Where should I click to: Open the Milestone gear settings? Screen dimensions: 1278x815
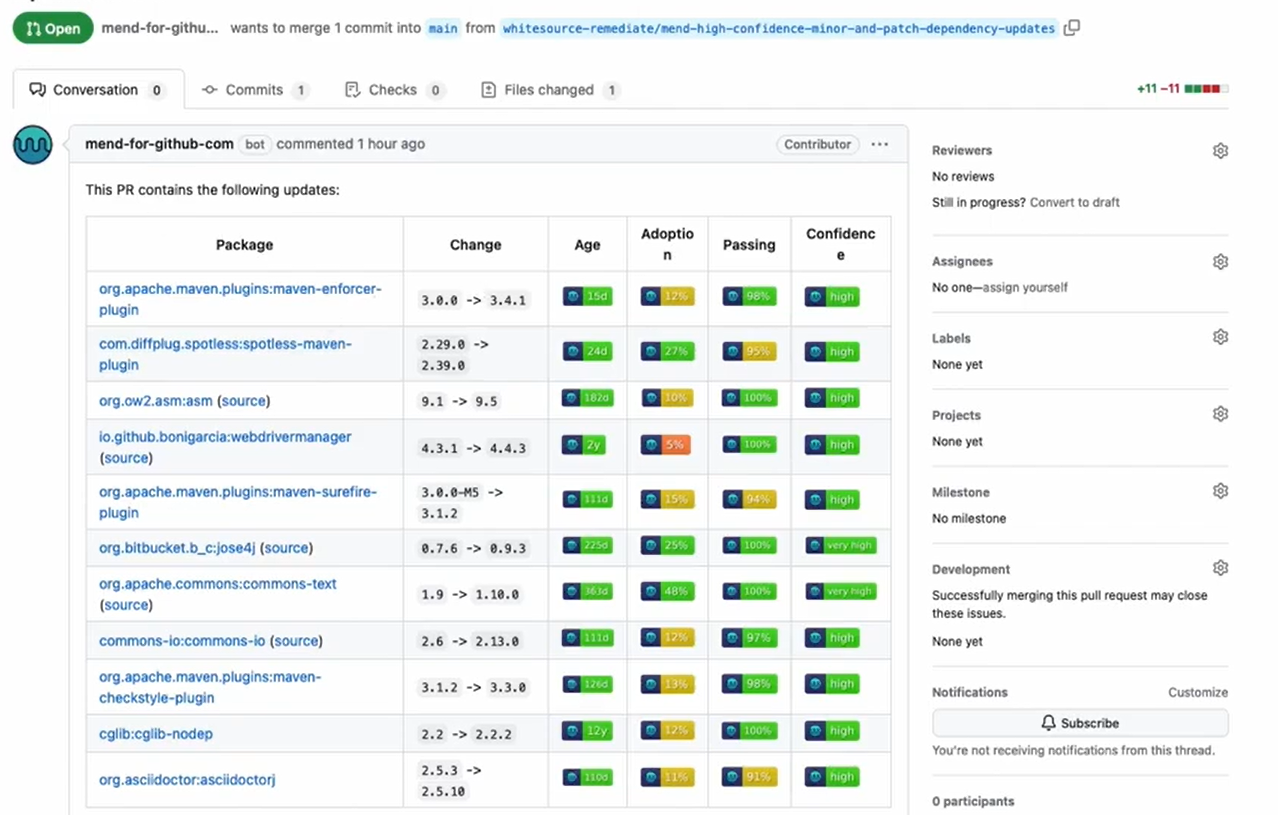click(x=1220, y=491)
